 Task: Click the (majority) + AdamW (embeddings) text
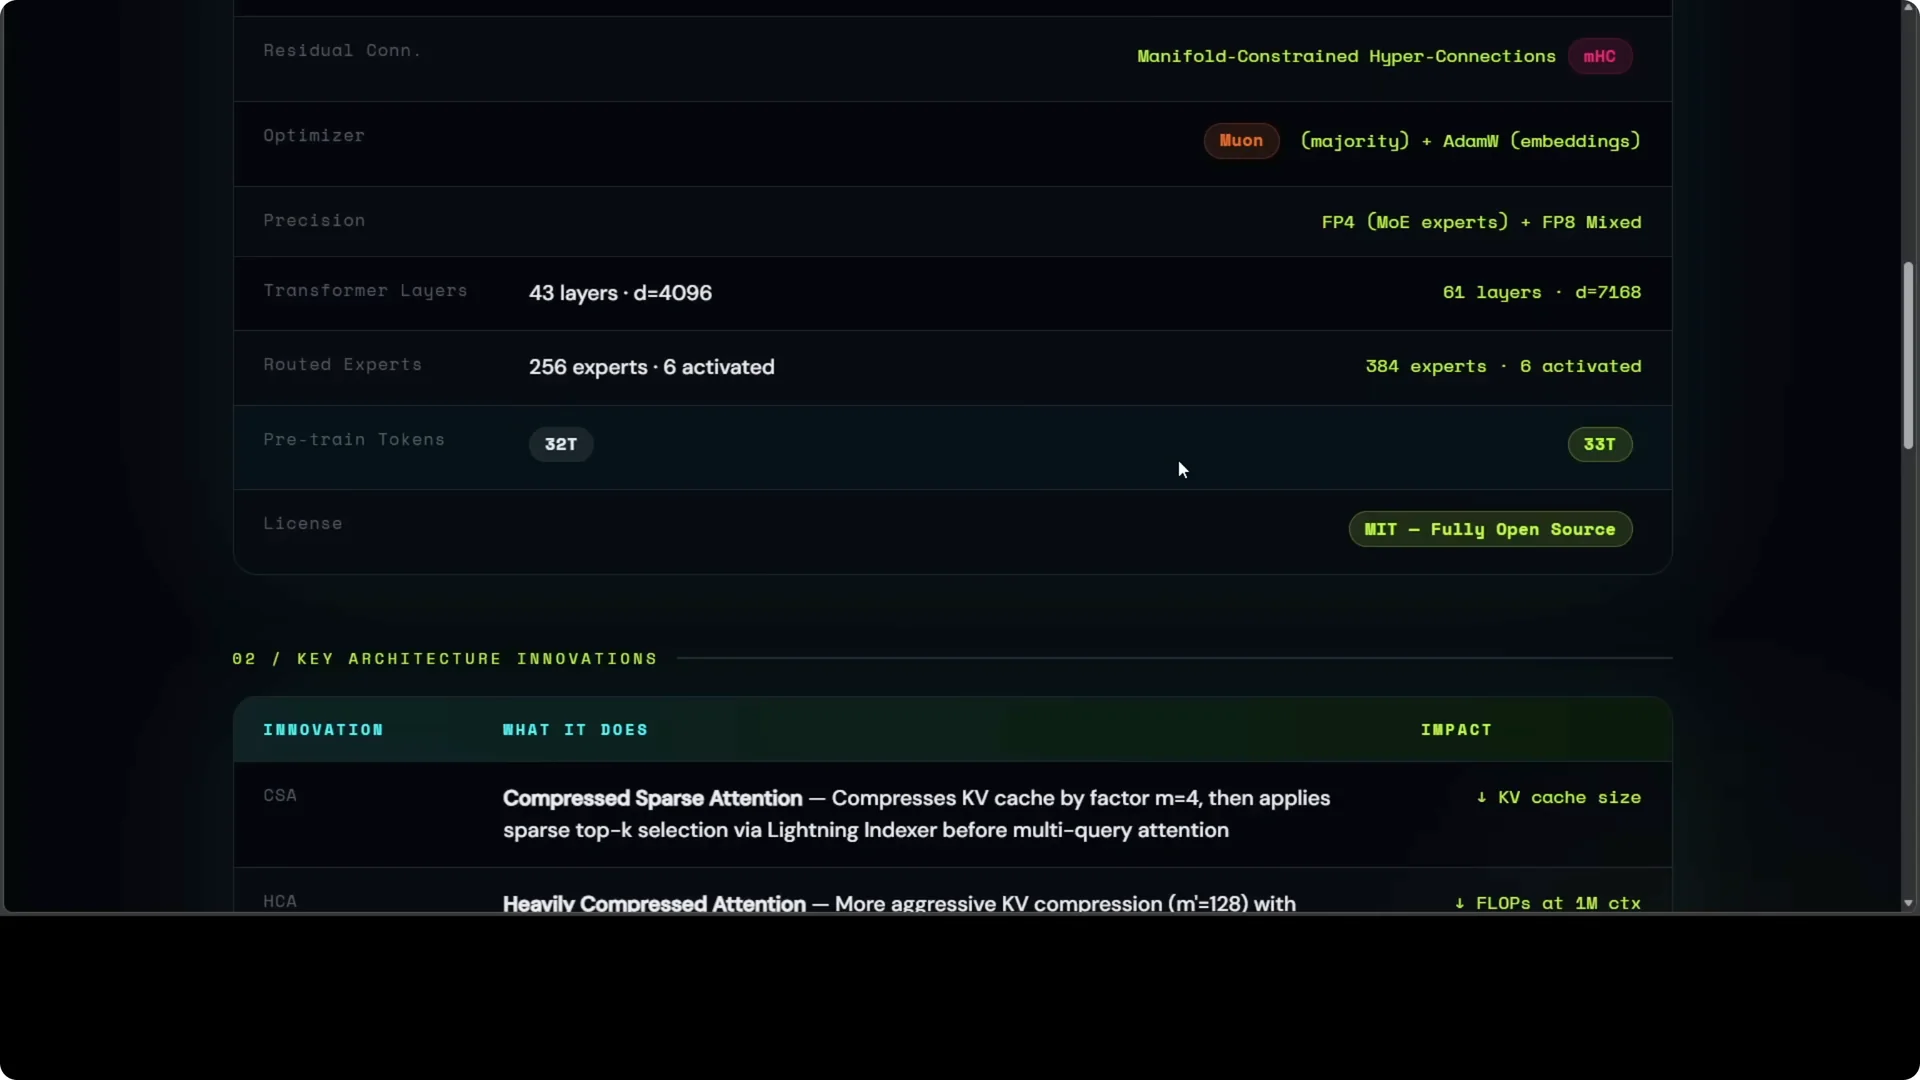(x=1470, y=141)
